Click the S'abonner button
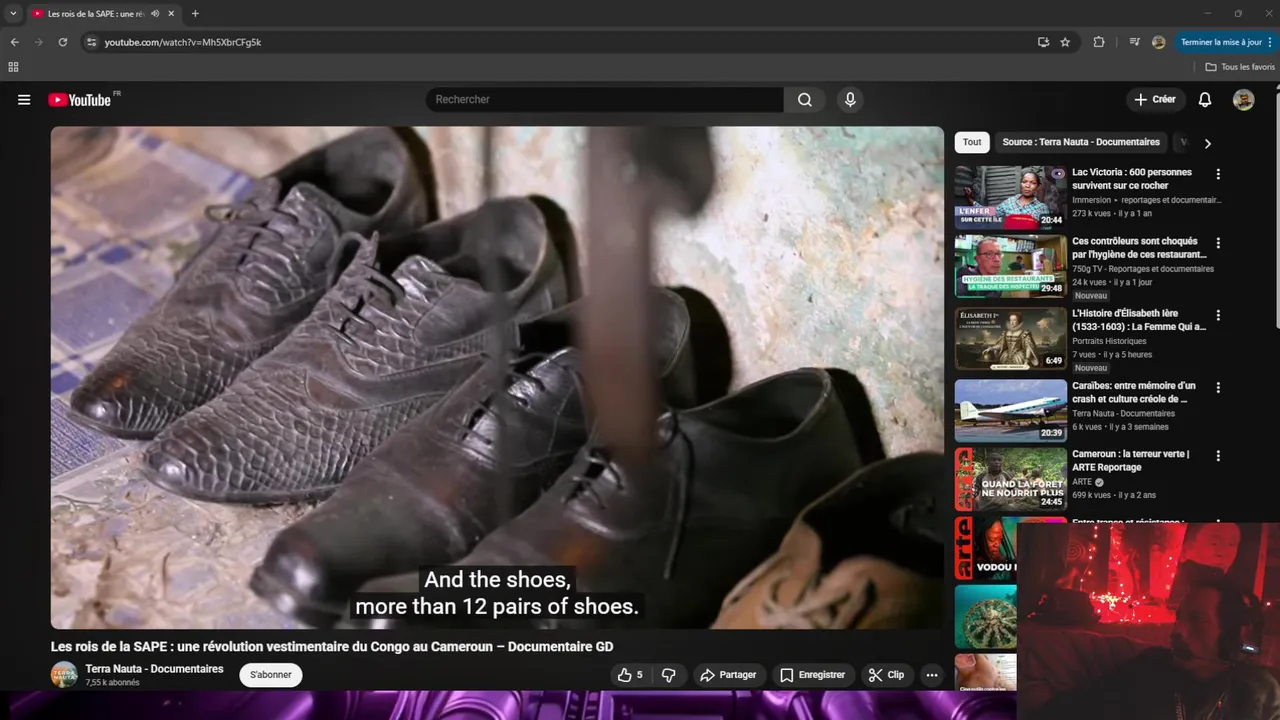Screen dimensions: 1280x720 271,675
